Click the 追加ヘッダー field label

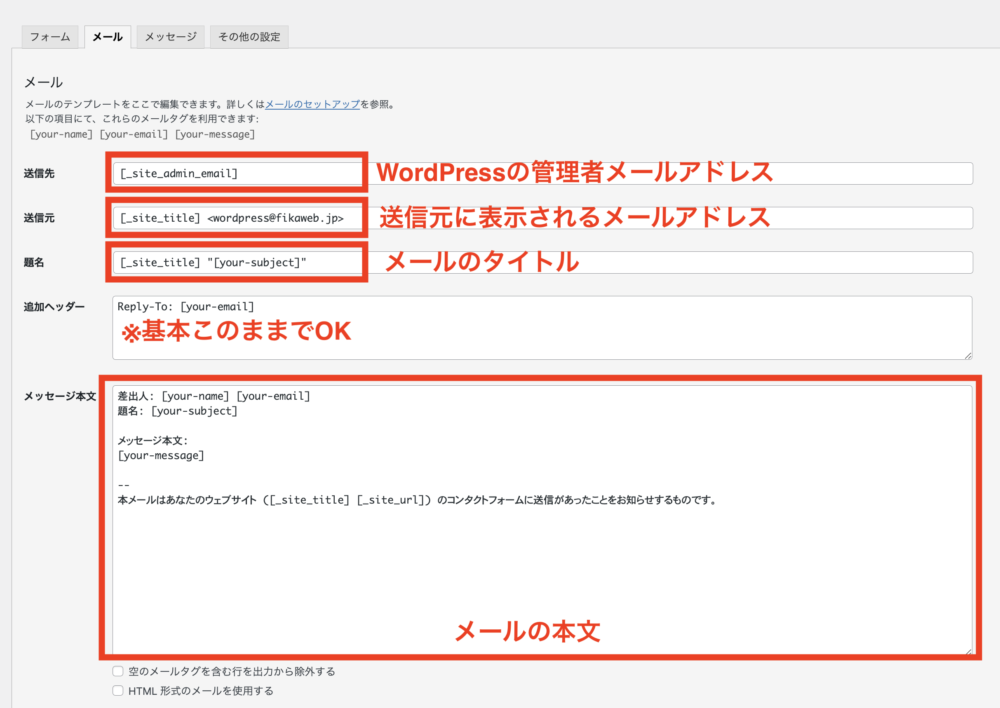pos(54,307)
